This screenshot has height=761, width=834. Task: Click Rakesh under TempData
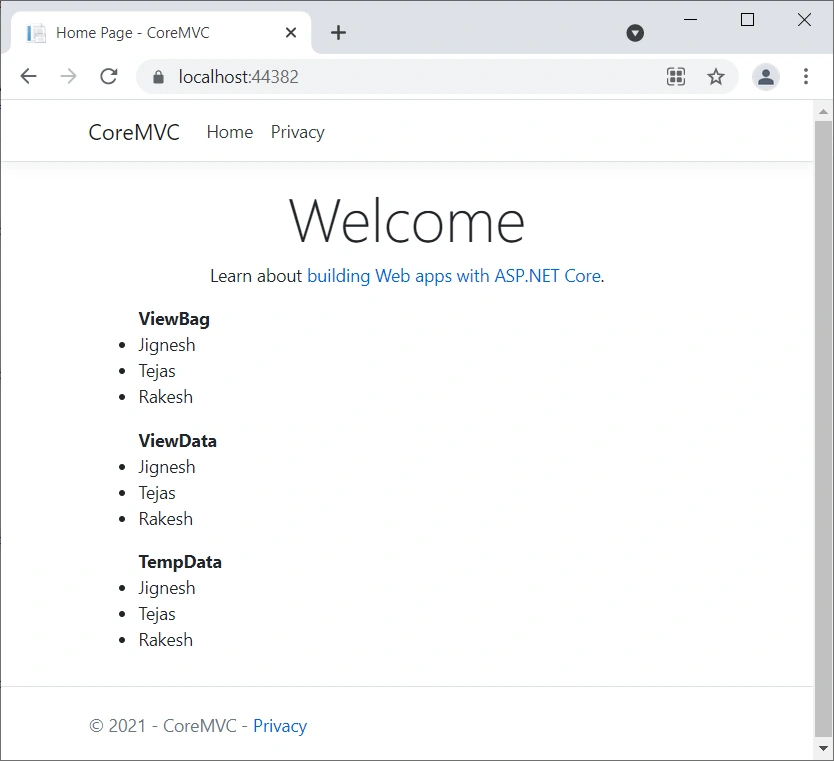pyautogui.click(x=165, y=640)
